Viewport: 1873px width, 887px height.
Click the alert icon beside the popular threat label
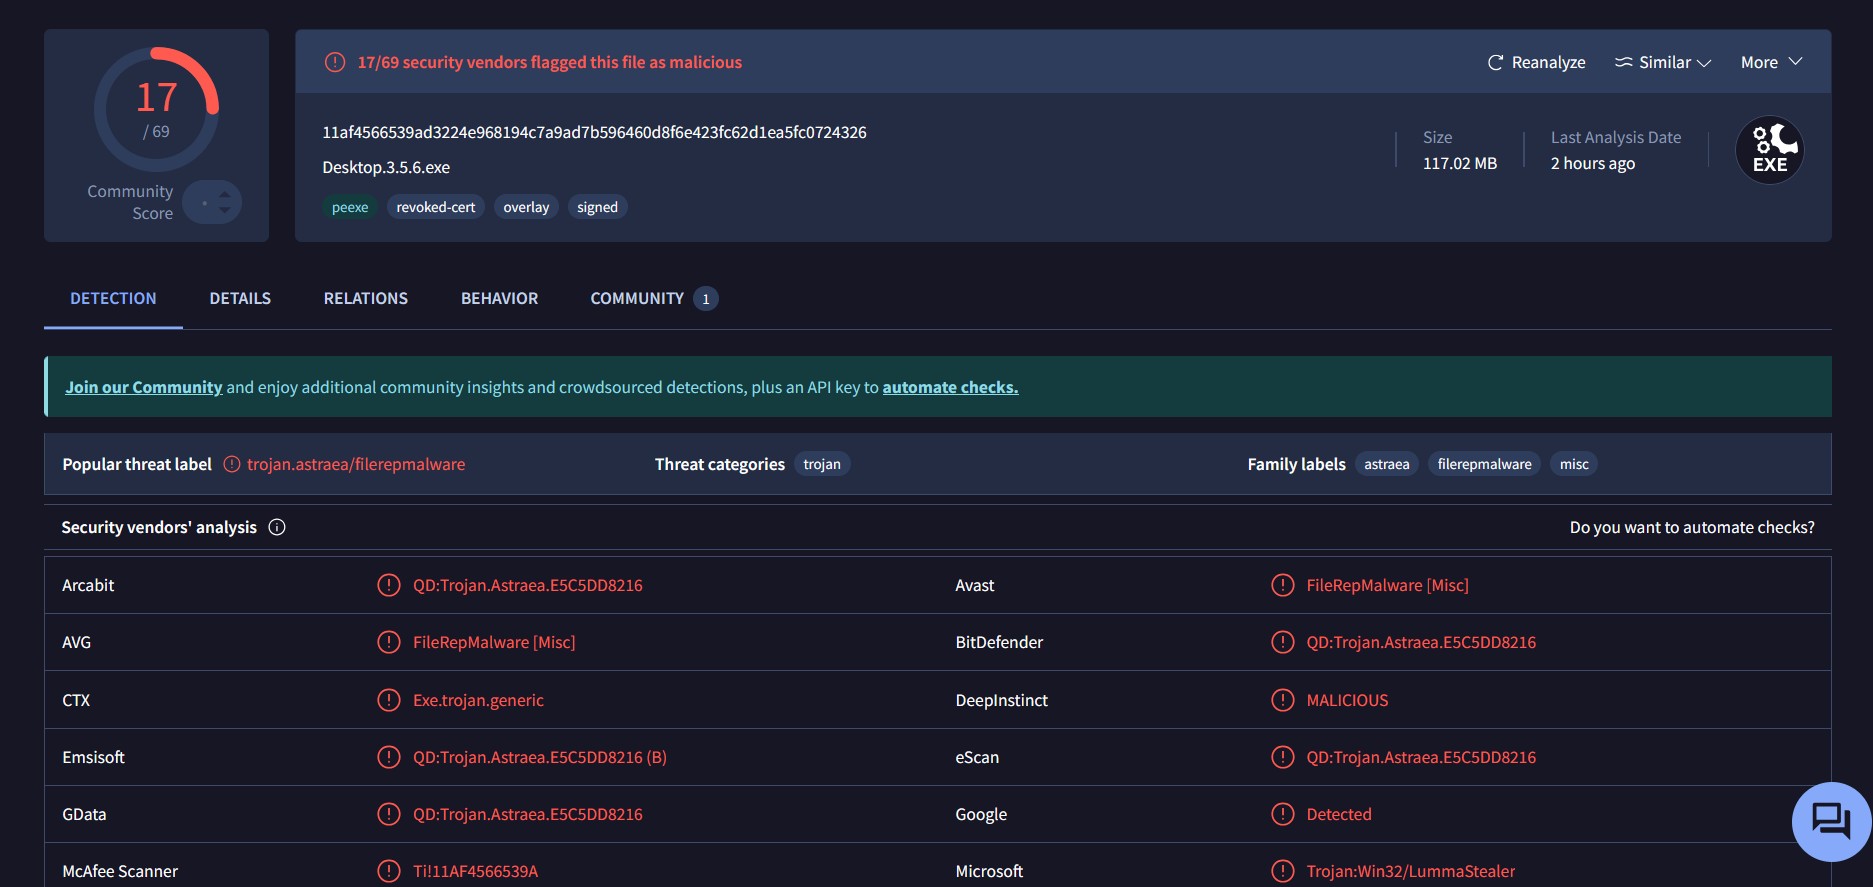(232, 464)
